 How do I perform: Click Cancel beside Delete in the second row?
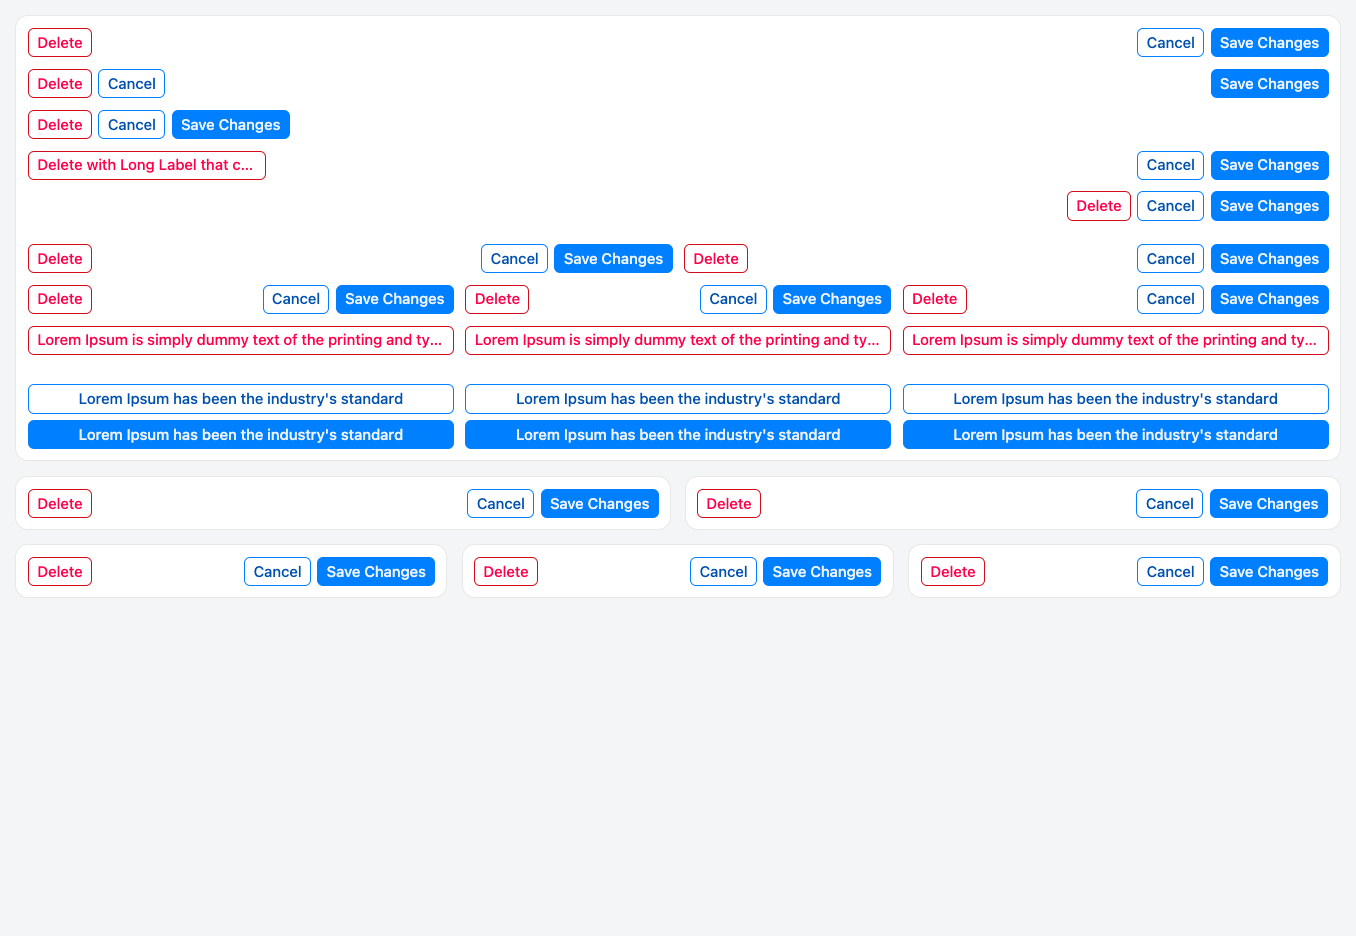[x=131, y=84]
